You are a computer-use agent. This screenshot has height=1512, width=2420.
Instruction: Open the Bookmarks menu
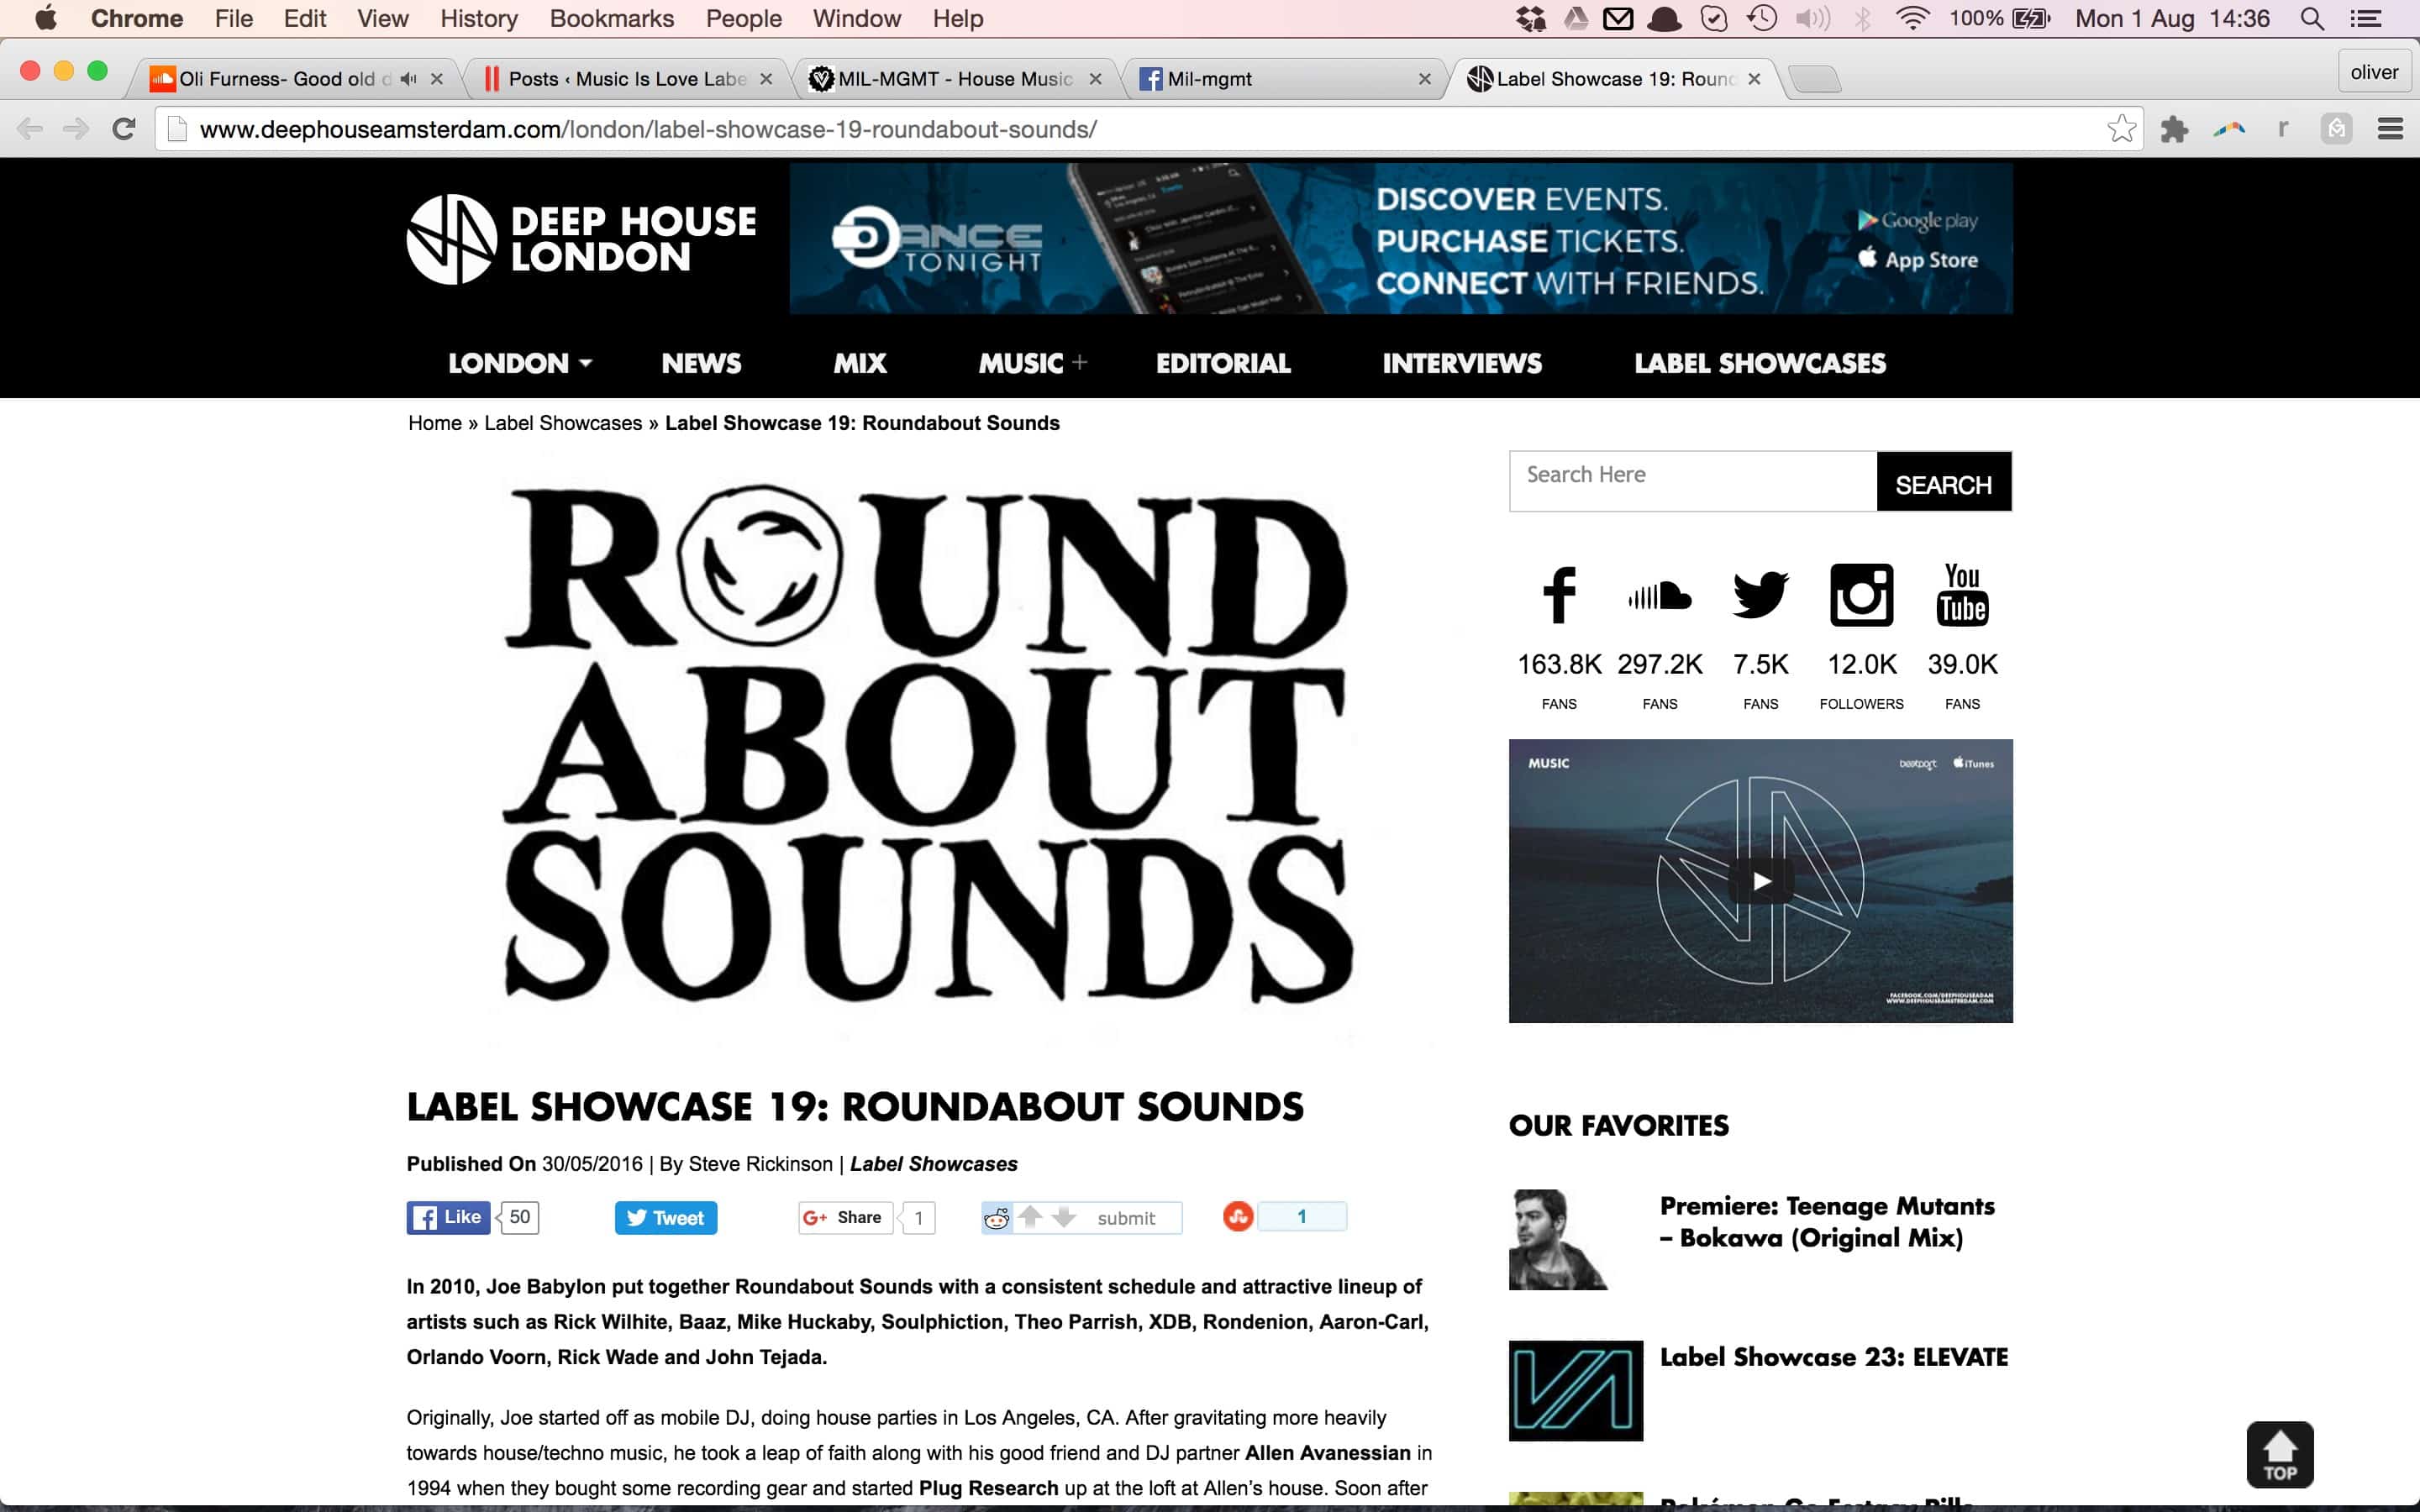coord(612,18)
